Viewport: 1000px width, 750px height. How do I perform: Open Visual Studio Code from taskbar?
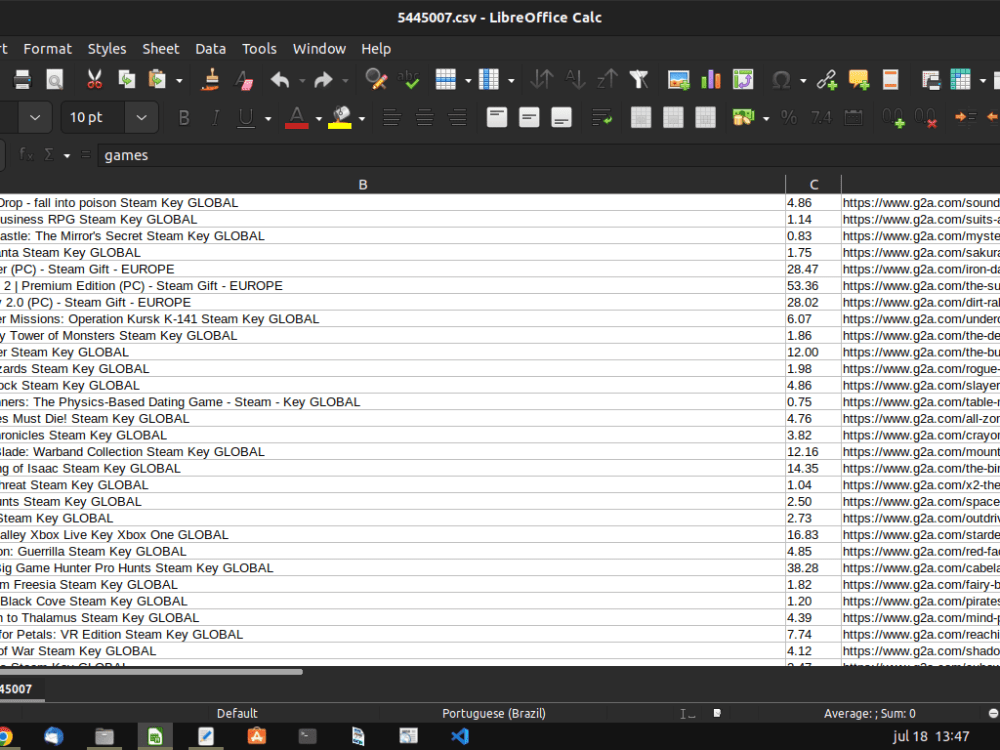point(460,737)
